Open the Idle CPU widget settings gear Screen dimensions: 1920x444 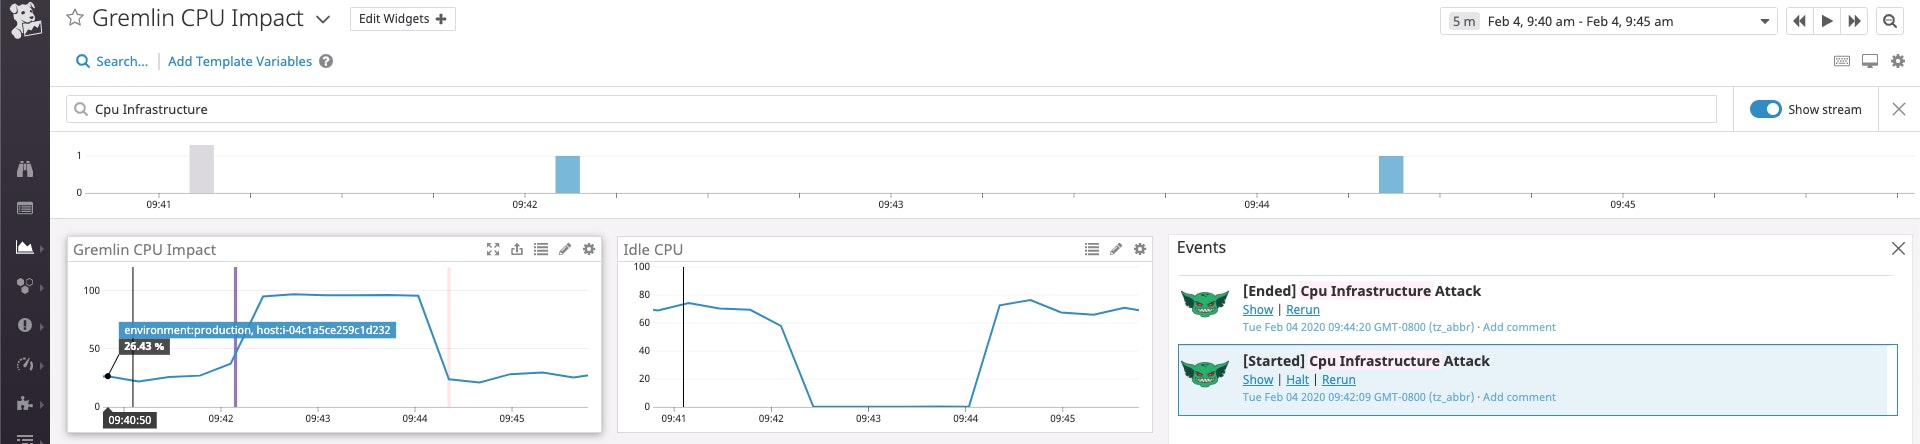[1140, 249]
